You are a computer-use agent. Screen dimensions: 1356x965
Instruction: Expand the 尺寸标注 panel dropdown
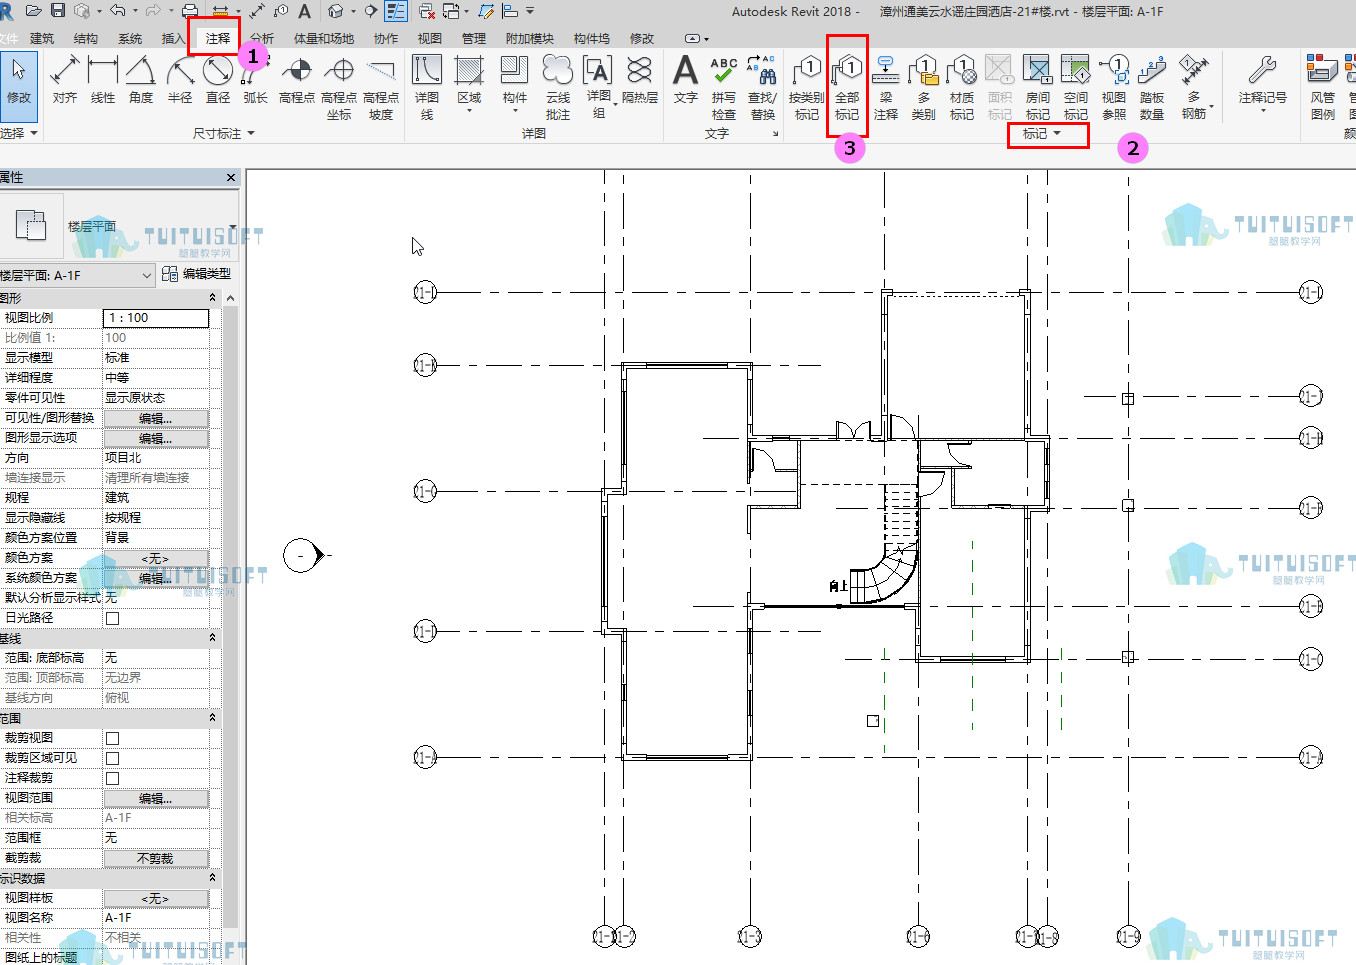(x=224, y=134)
